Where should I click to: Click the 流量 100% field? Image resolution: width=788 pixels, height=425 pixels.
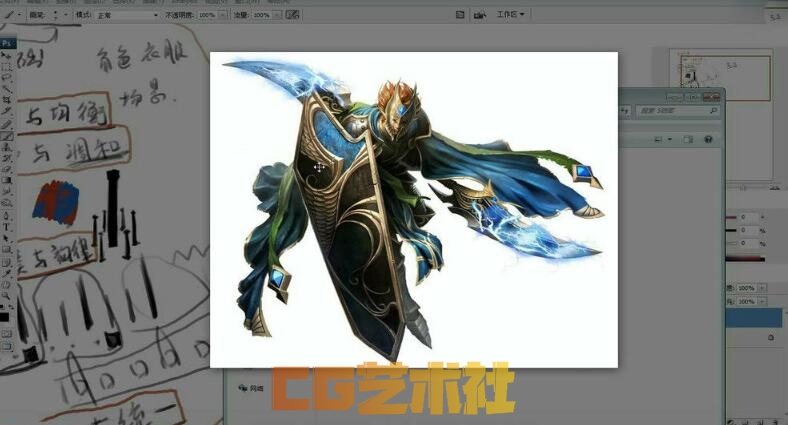coord(262,15)
